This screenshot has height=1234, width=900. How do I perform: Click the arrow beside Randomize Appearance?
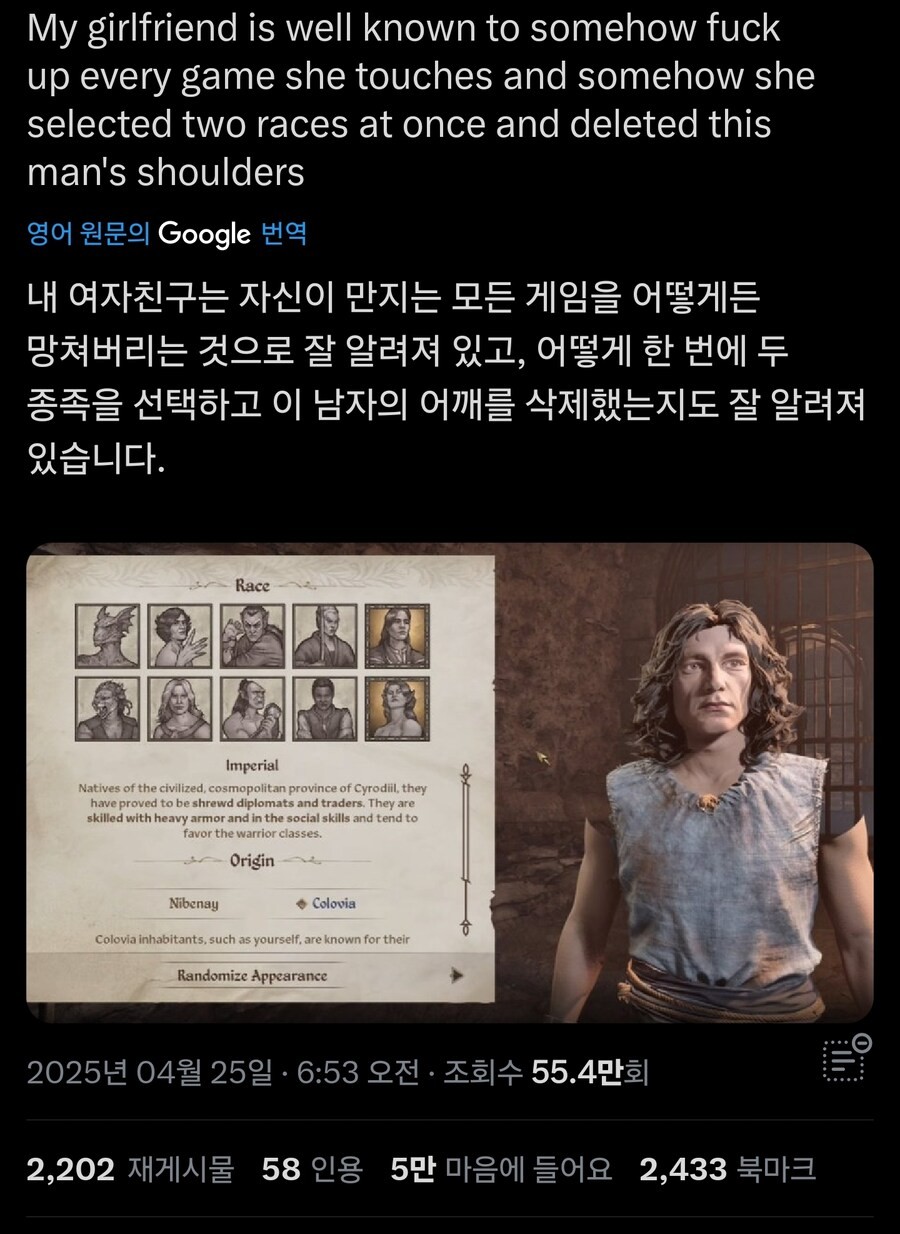click(x=457, y=975)
